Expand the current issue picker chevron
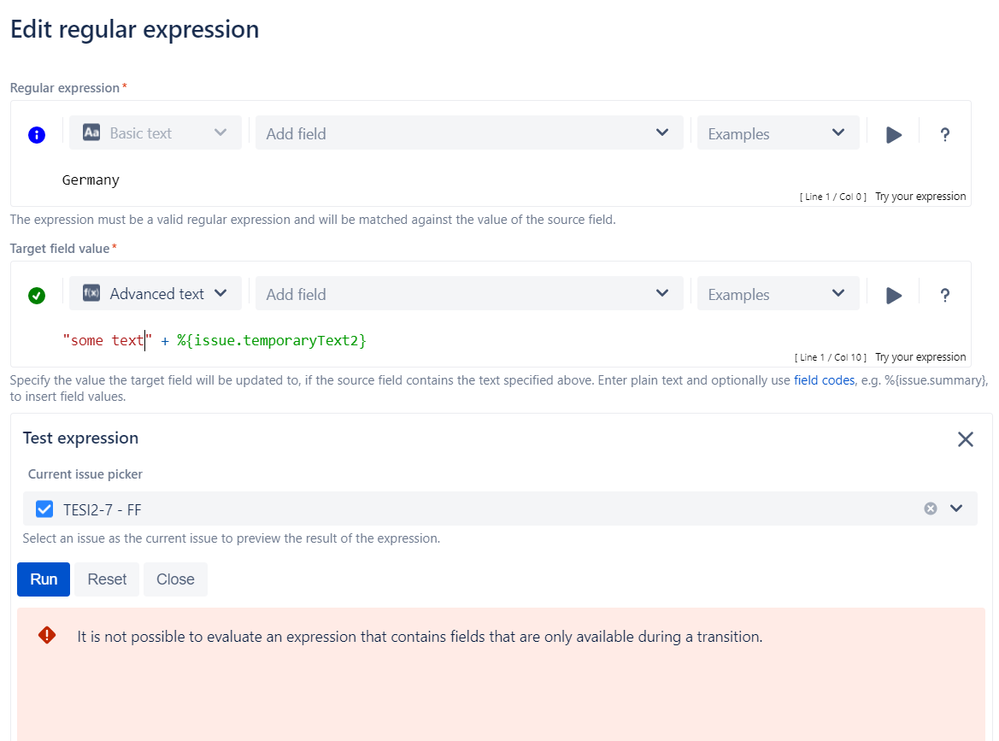The width and height of the screenshot is (999, 741). (956, 509)
